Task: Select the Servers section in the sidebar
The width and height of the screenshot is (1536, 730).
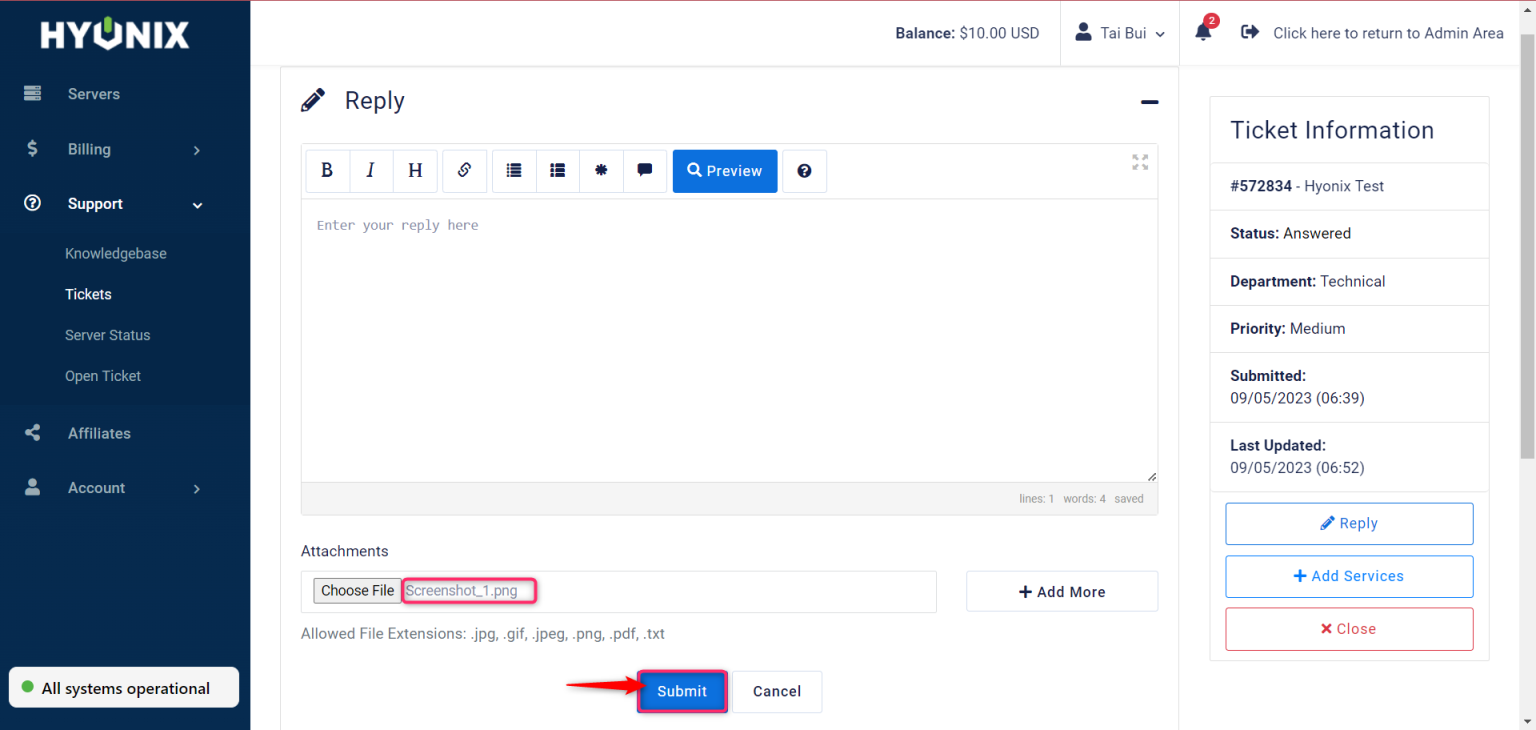Action: click(x=93, y=93)
